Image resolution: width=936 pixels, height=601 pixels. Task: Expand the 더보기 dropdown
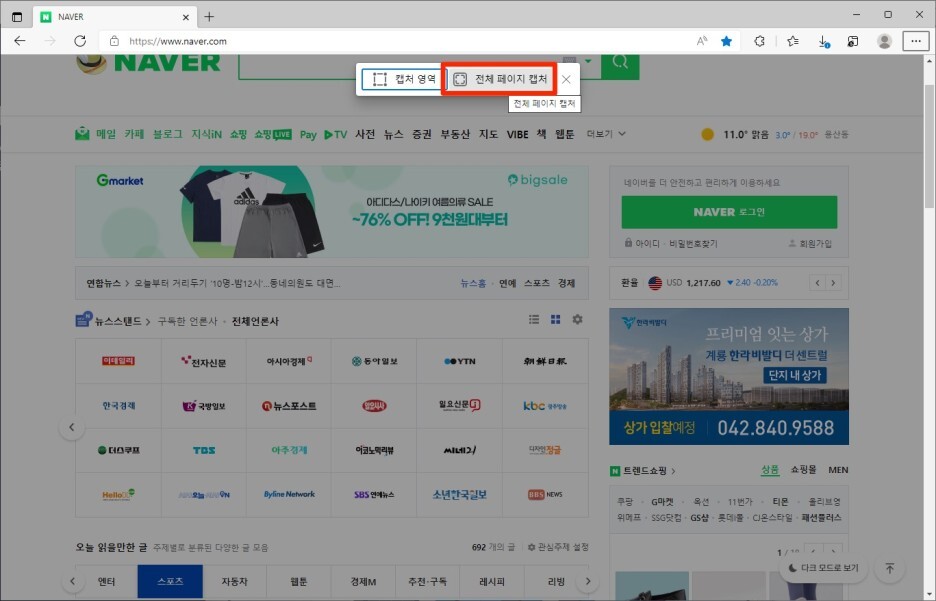pos(606,134)
